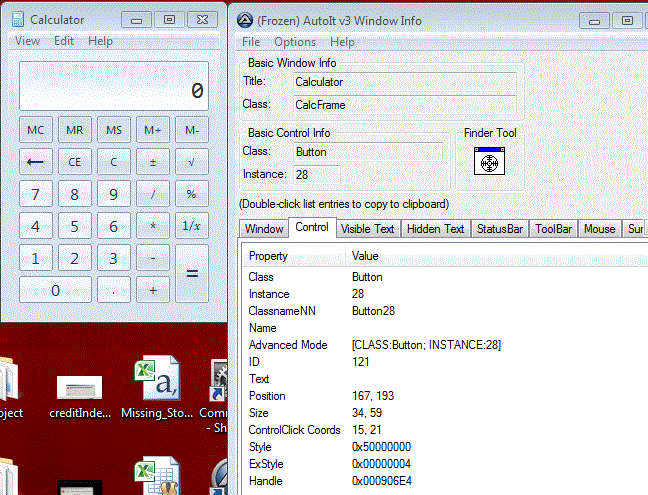The width and height of the screenshot is (648, 495).
Task: Click the 3 key in Calculator
Action: (114, 258)
